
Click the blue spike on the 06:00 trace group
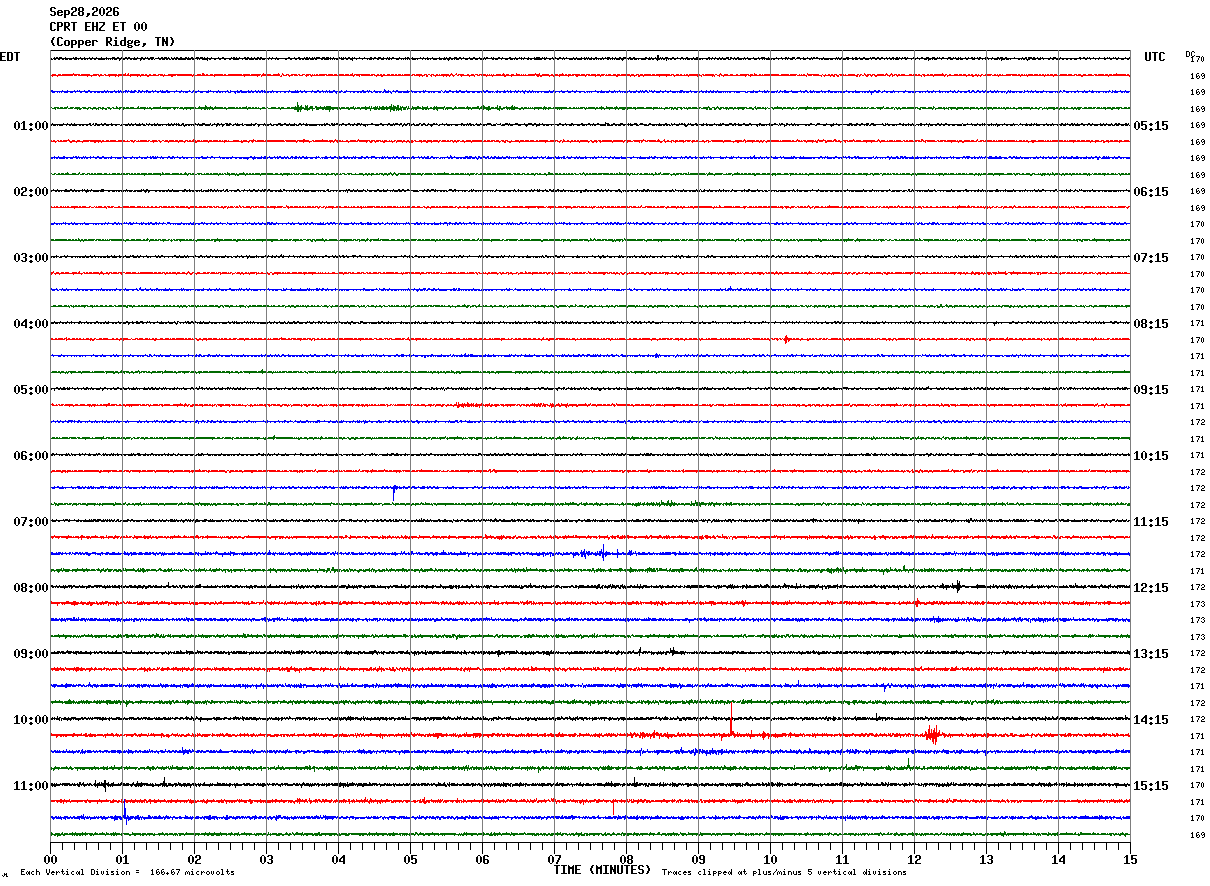(x=394, y=491)
